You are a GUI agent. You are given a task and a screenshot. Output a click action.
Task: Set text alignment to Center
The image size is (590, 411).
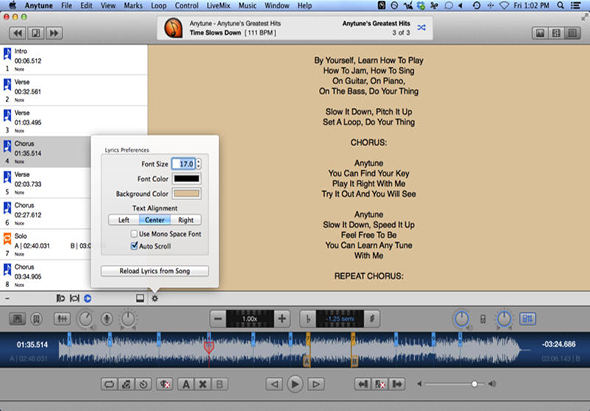[155, 220]
